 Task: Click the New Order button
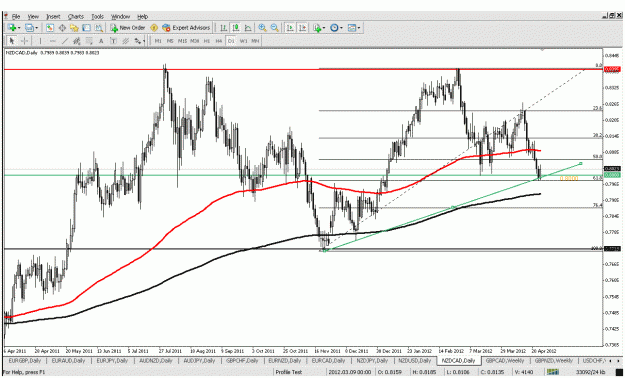[x=128, y=28]
